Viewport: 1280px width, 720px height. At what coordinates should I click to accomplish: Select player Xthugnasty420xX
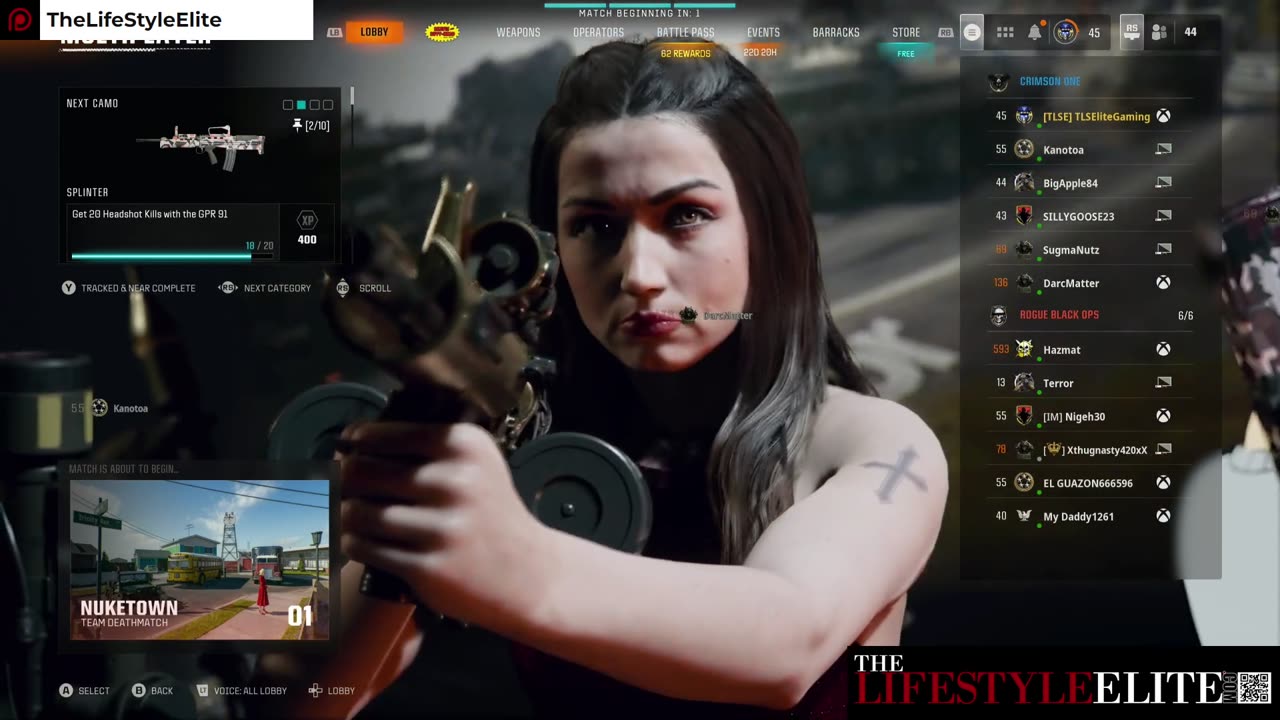pyautogui.click(x=1090, y=450)
